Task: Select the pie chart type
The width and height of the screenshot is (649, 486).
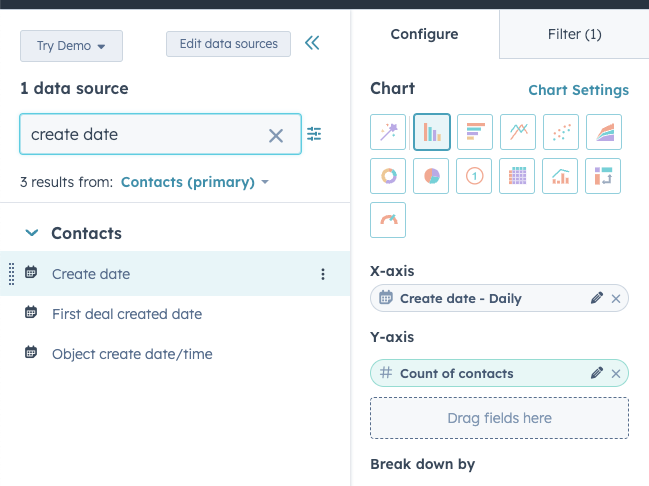Action: [431, 176]
